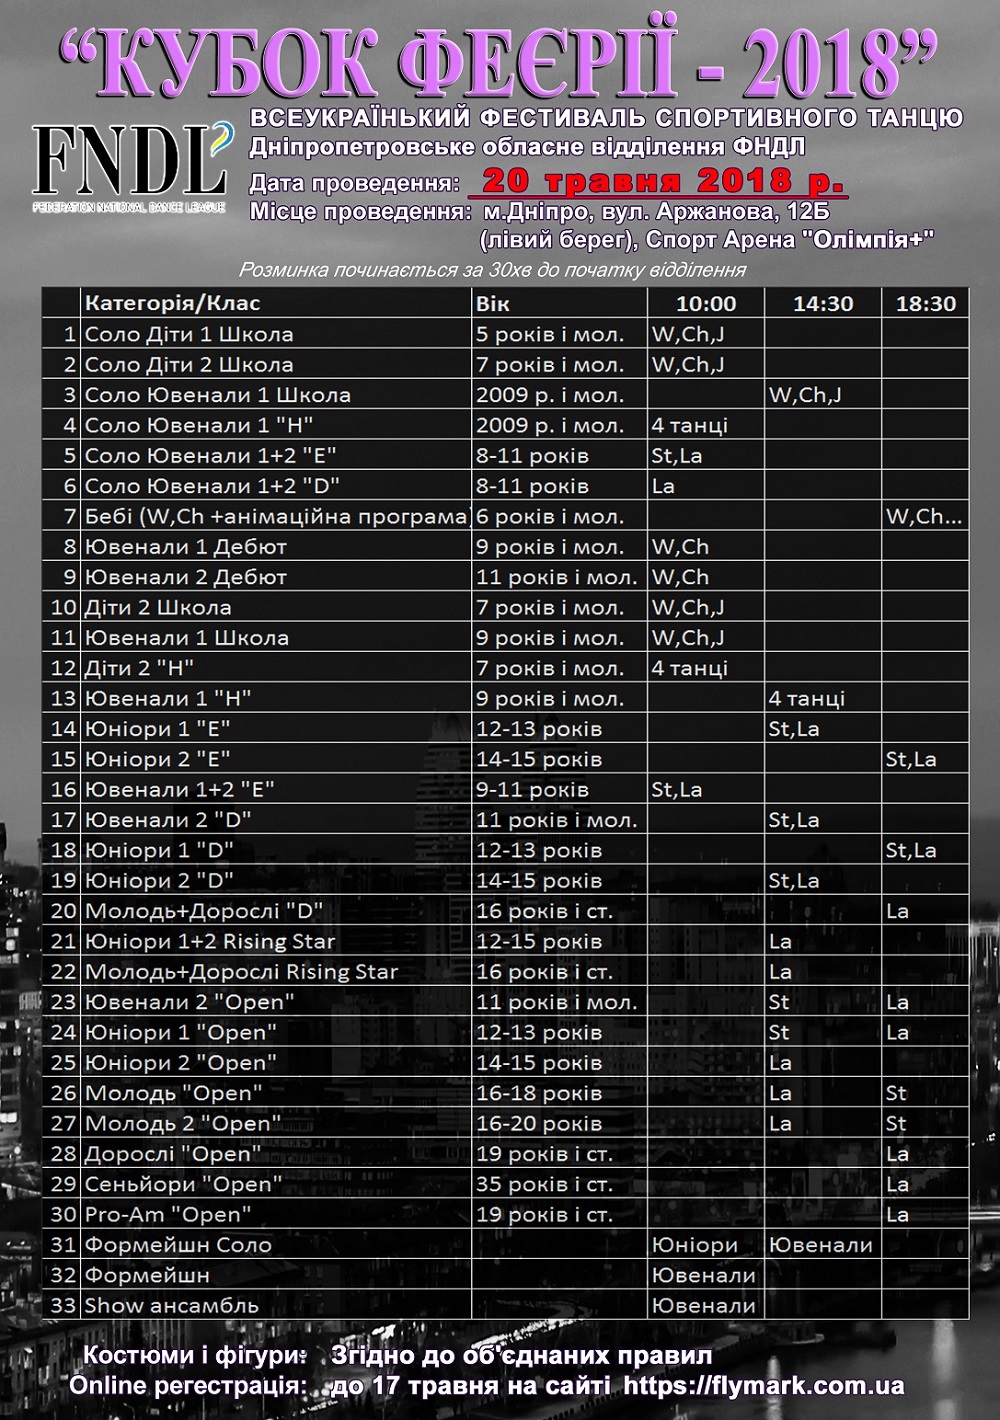
Task: Click "Юніори" in the Формейшн Соло row
Action: click(x=695, y=1245)
